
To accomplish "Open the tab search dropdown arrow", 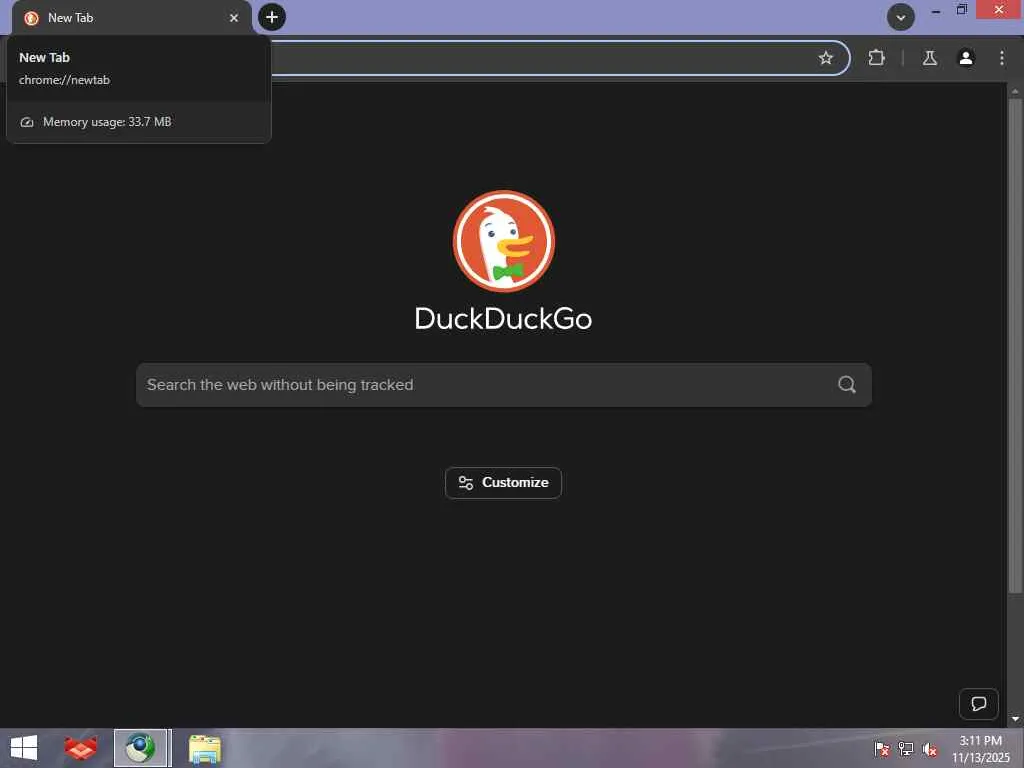I will pyautogui.click(x=901, y=18).
